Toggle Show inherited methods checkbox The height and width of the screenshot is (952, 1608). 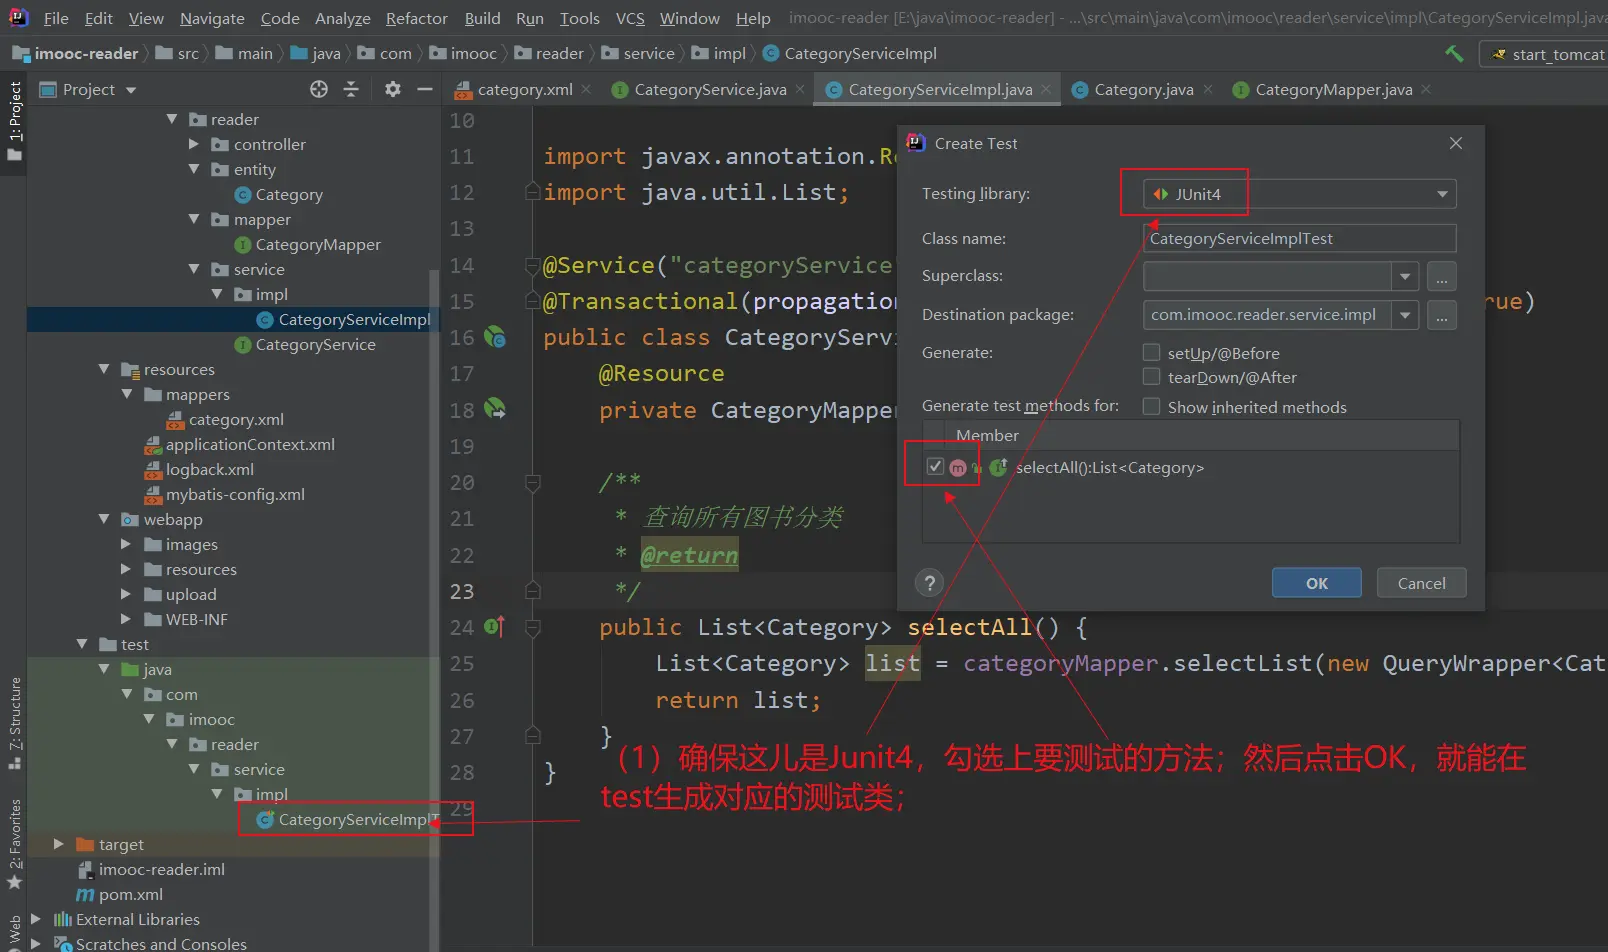pos(1152,407)
